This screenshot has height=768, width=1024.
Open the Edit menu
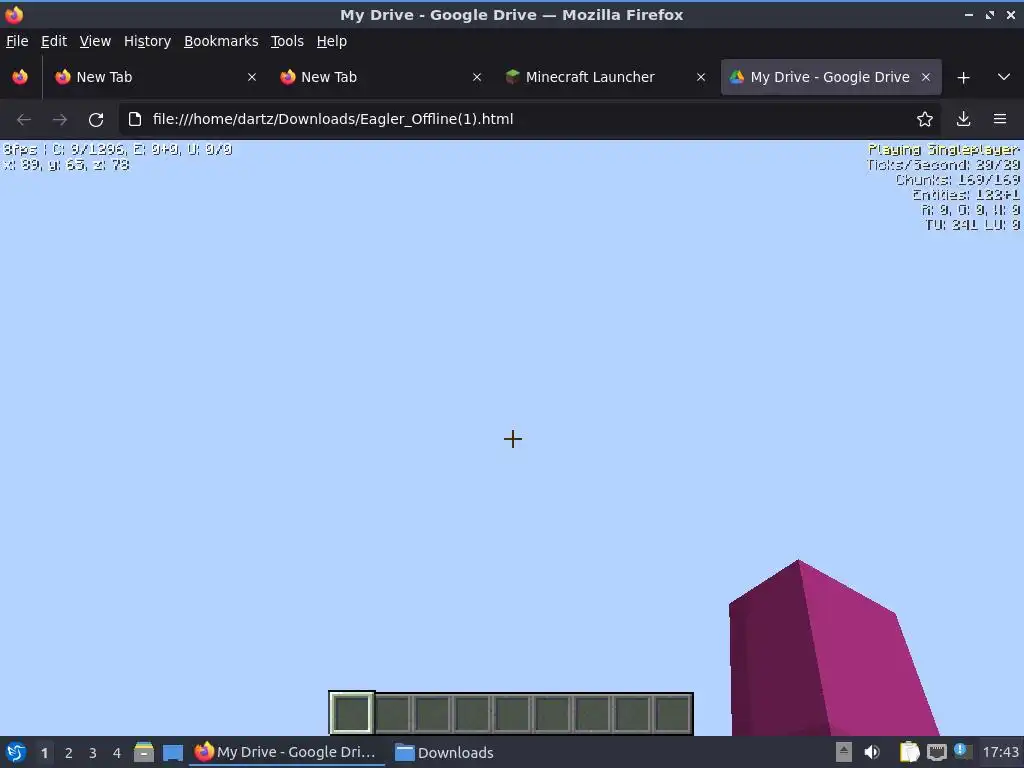tap(54, 41)
